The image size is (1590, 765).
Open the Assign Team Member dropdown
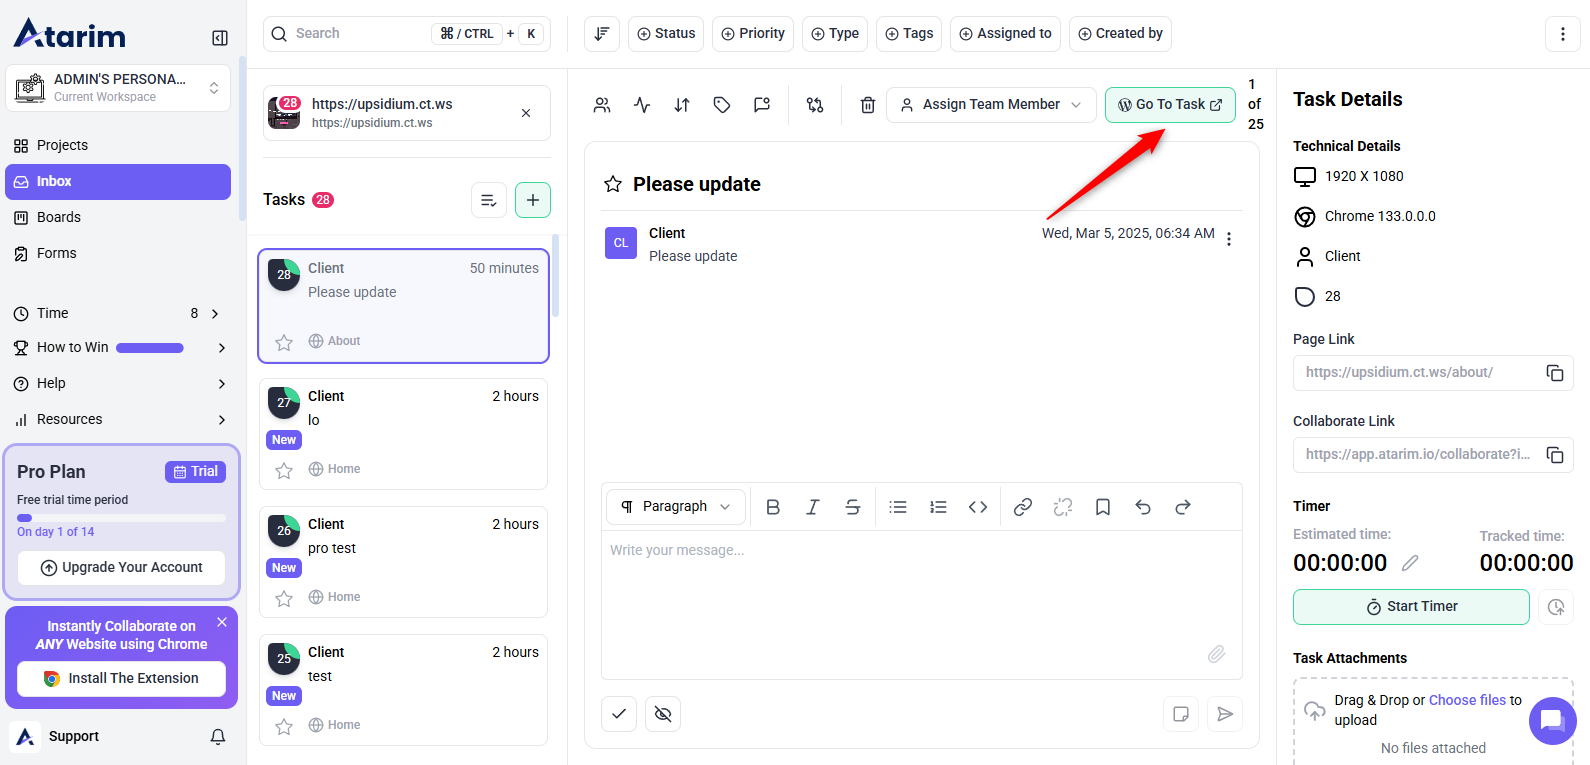tap(990, 105)
